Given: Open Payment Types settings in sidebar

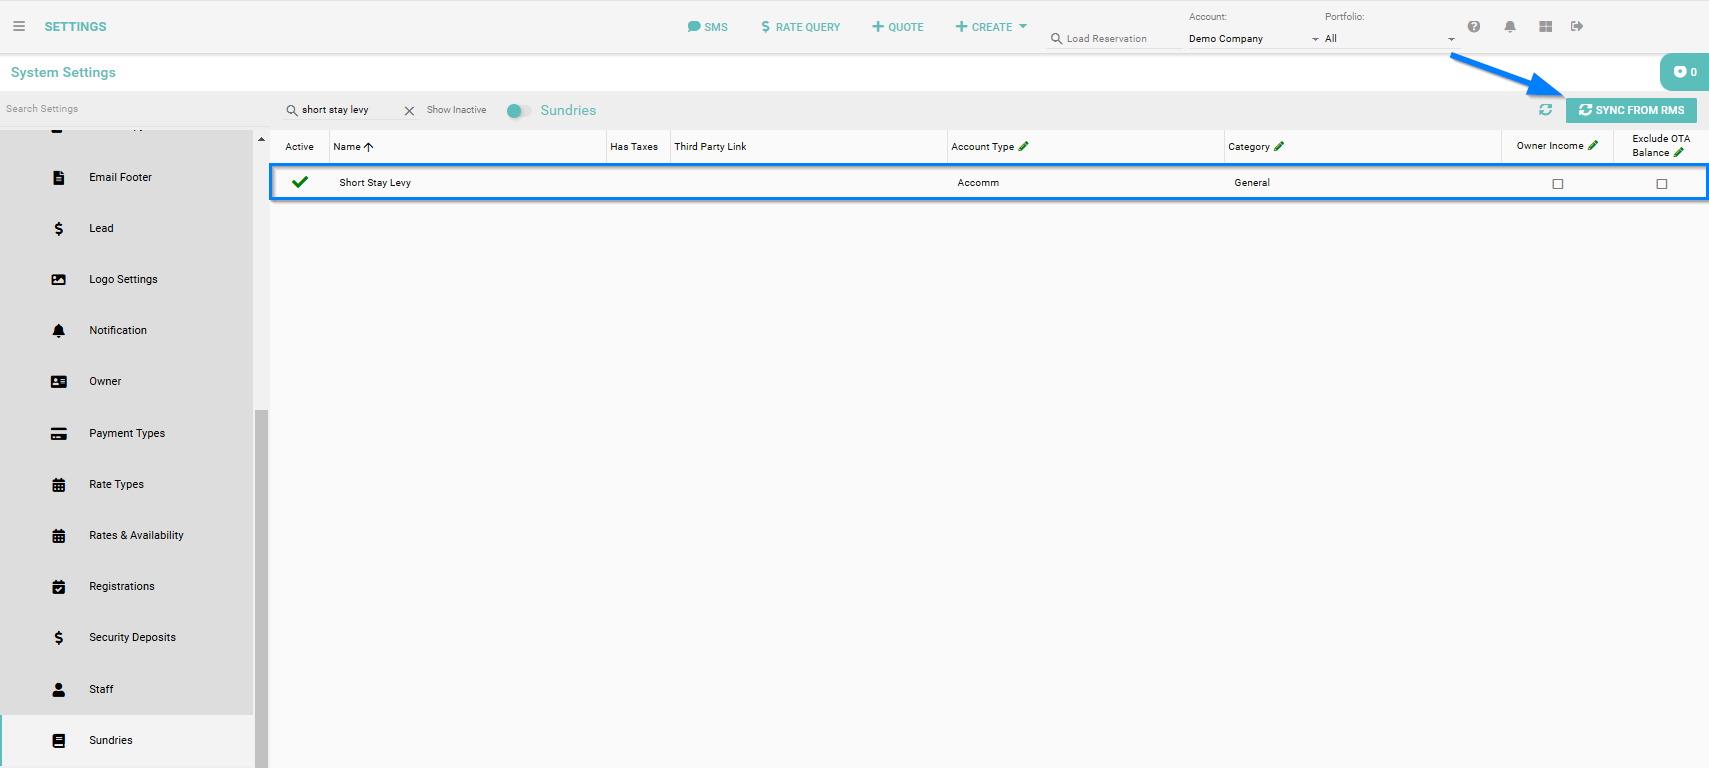Looking at the screenshot, I should tap(127, 434).
